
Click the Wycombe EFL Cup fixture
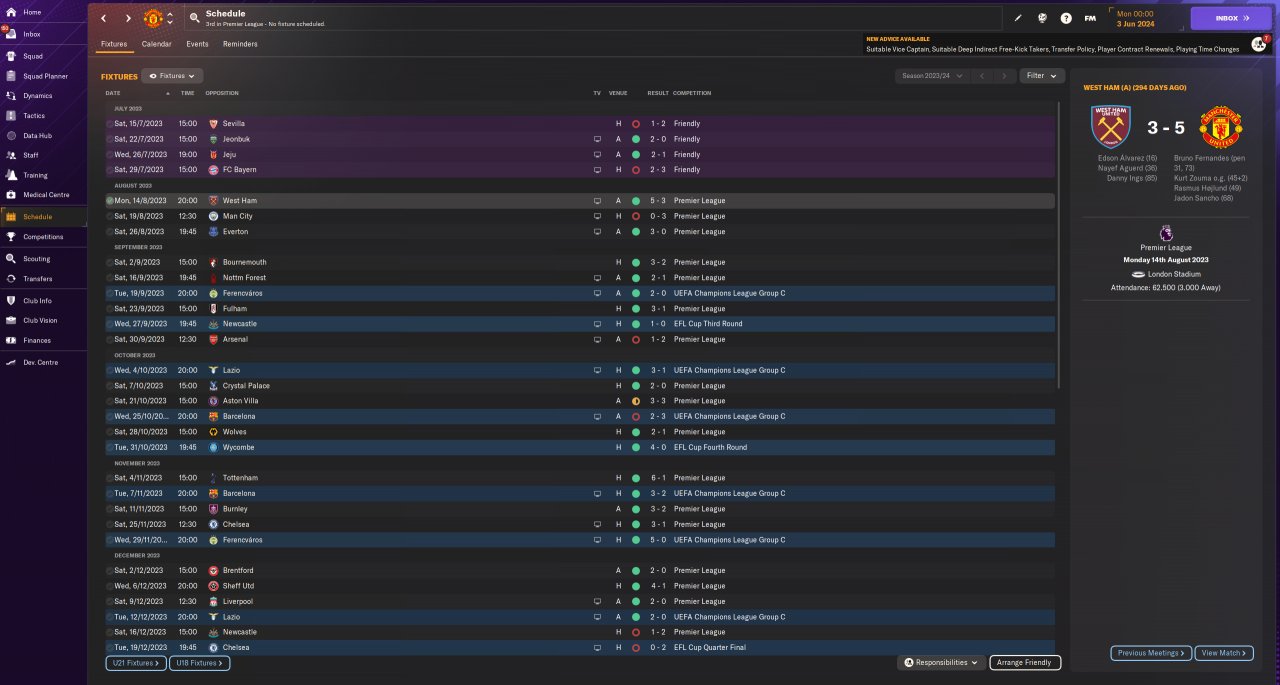point(579,447)
